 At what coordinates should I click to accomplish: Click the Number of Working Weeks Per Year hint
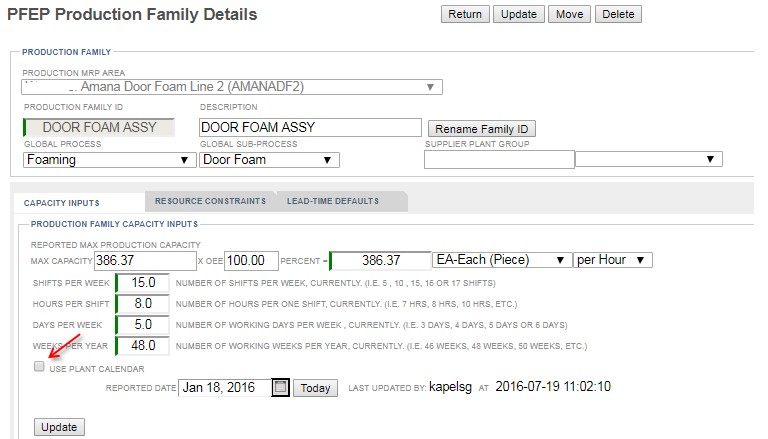(381, 346)
